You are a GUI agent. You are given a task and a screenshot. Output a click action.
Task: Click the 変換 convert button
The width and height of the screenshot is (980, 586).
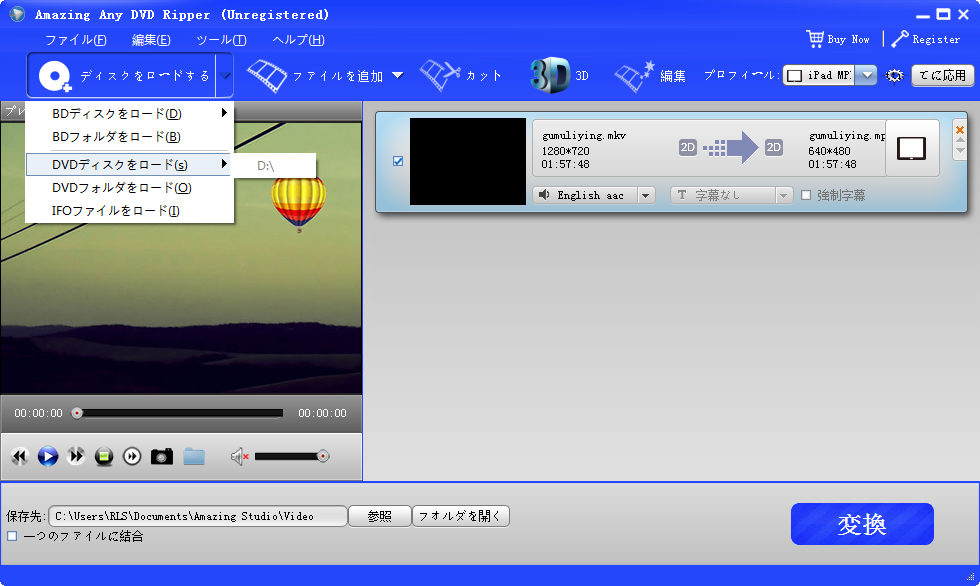coord(862,524)
